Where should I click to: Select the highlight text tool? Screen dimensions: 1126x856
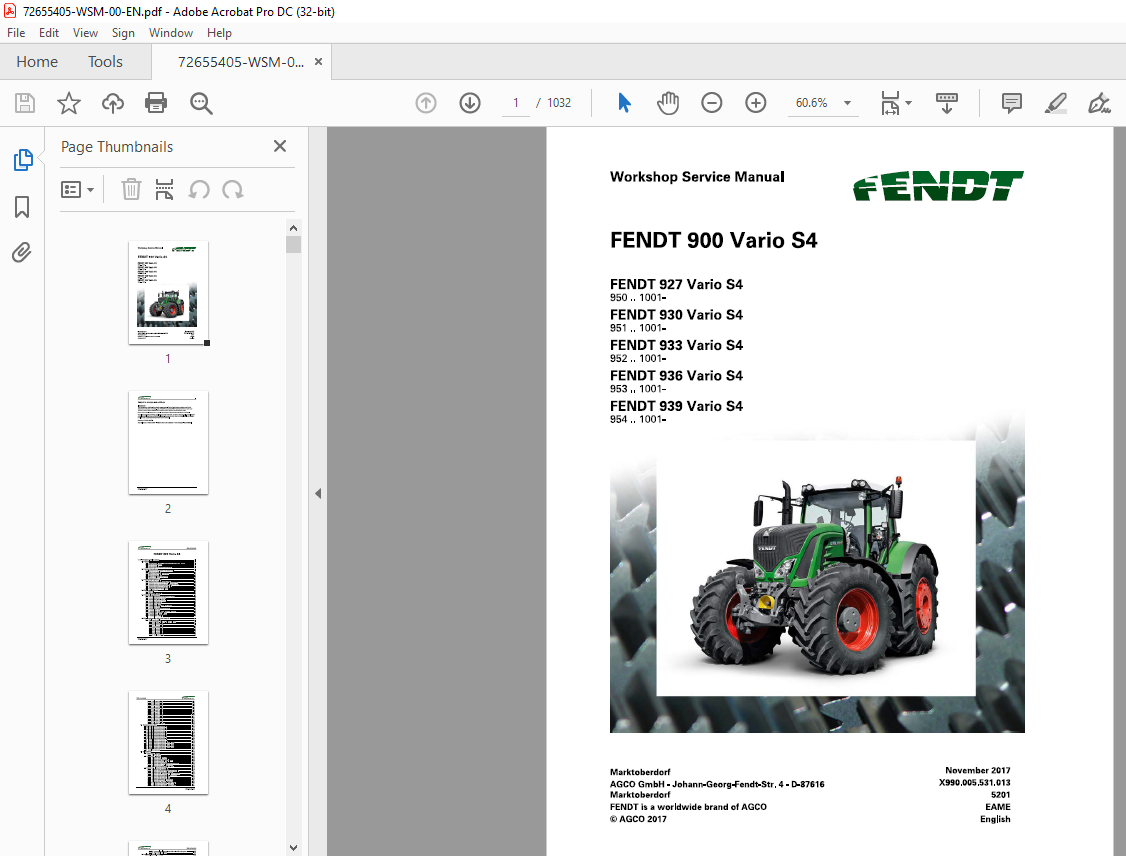[x=1055, y=103]
